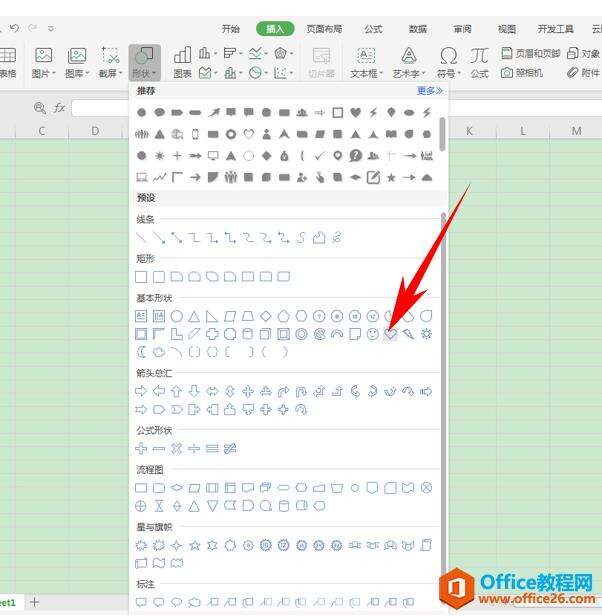
Task: Open the 图库 gallery icon
Action: [x=77, y=55]
